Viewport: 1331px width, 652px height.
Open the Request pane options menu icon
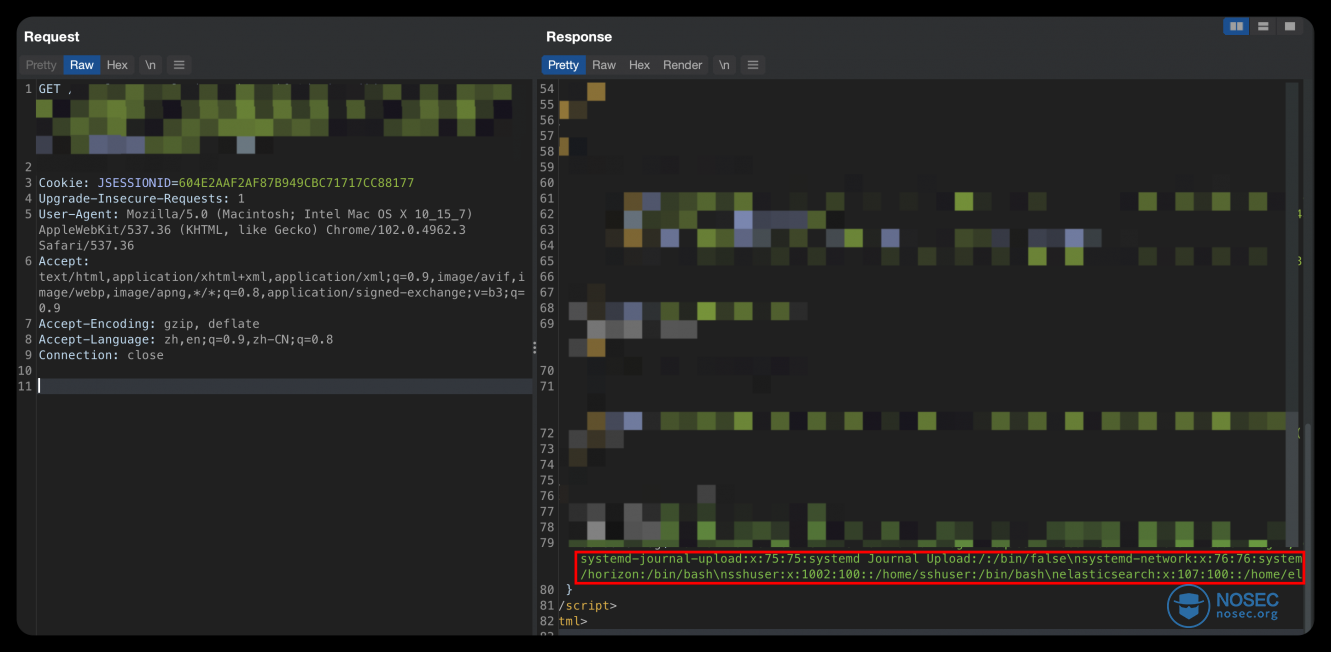coord(179,65)
